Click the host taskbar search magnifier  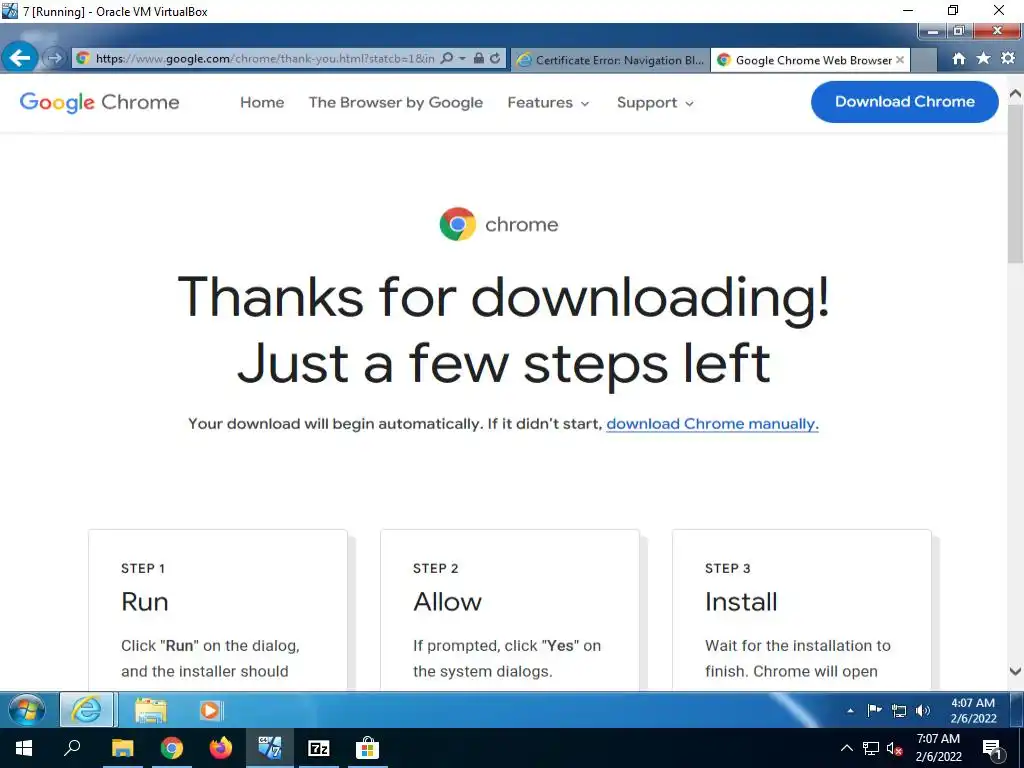pyautogui.click(x=72, y=747)
